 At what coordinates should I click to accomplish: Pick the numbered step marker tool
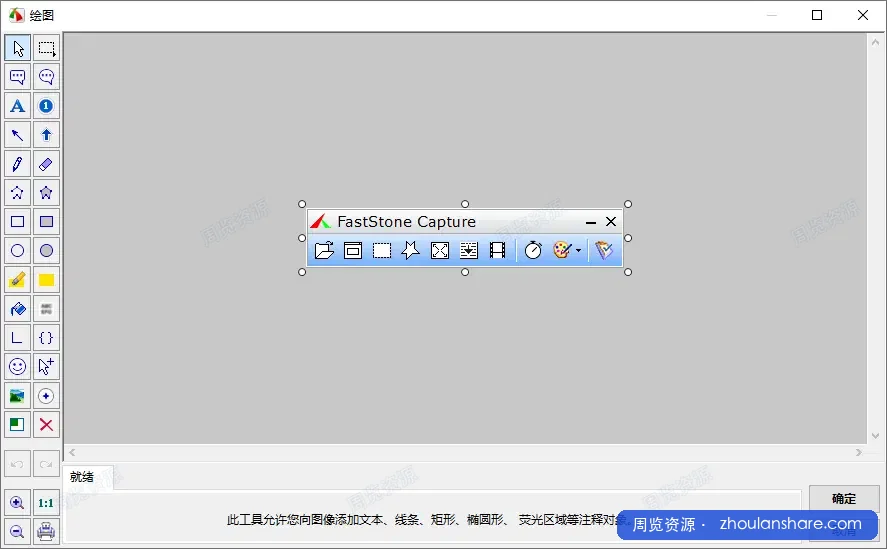(46, 106)
